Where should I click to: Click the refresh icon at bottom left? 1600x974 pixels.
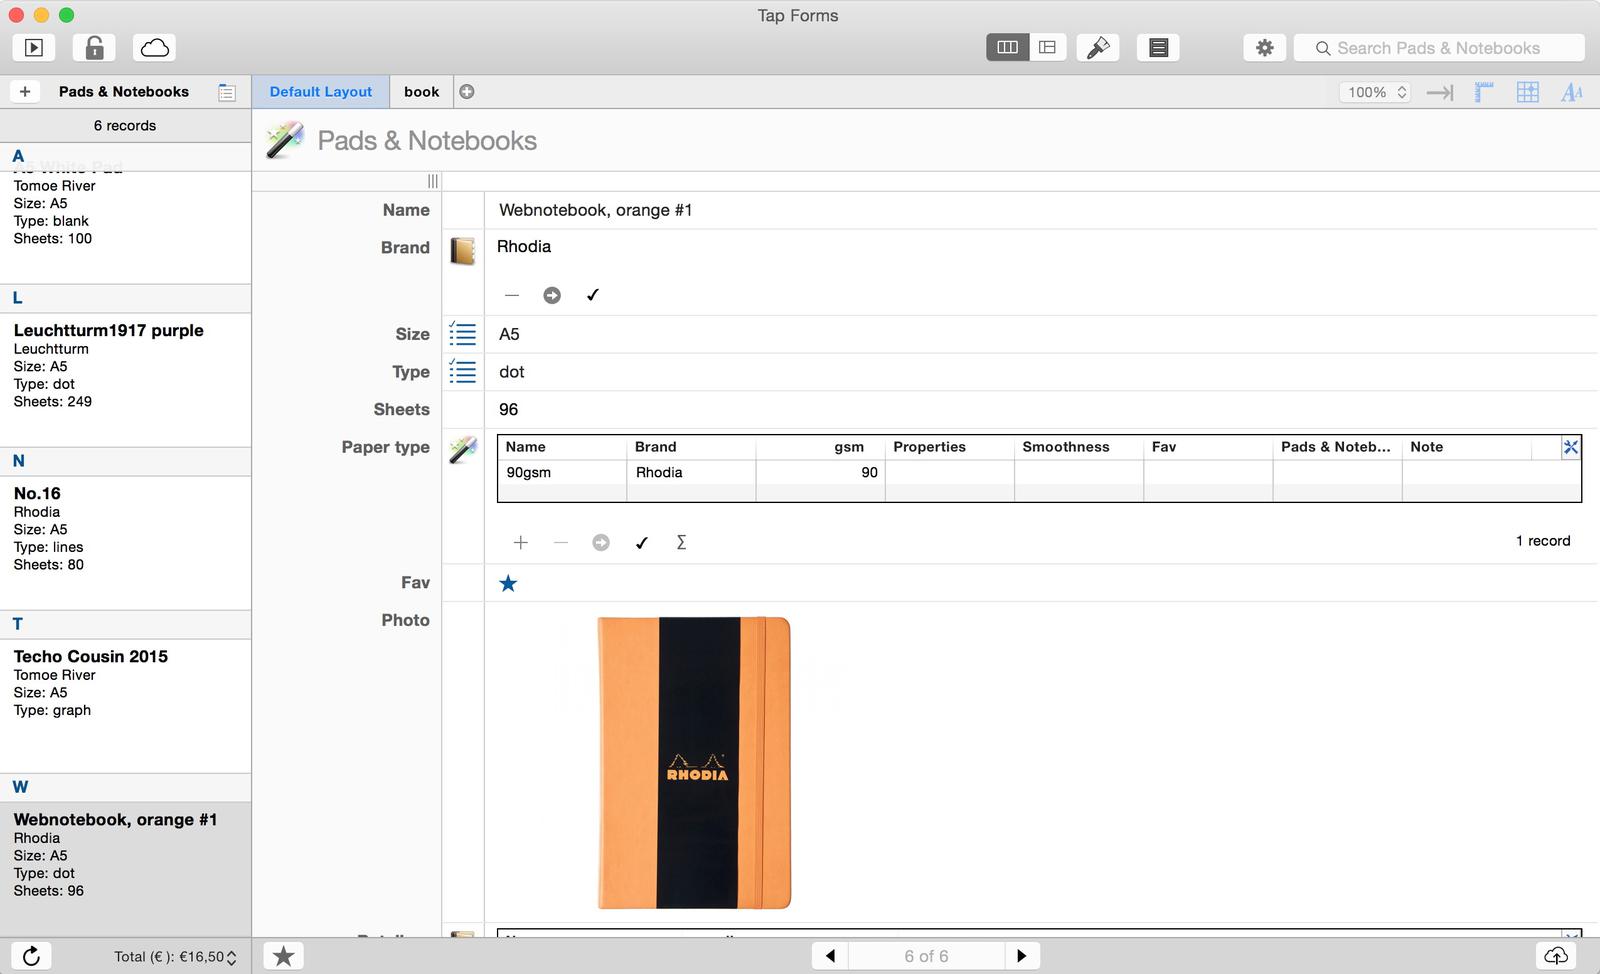click(31, 956)
